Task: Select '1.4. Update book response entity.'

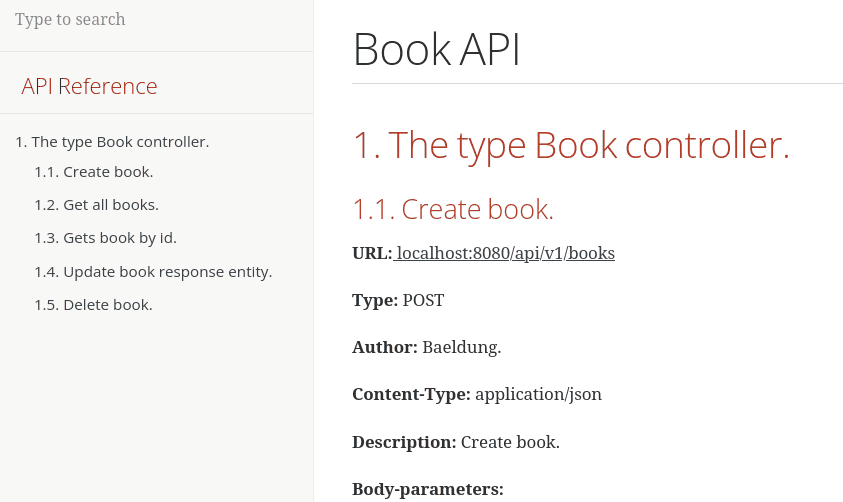Action: pyautogui.click(x=153, y=272)
